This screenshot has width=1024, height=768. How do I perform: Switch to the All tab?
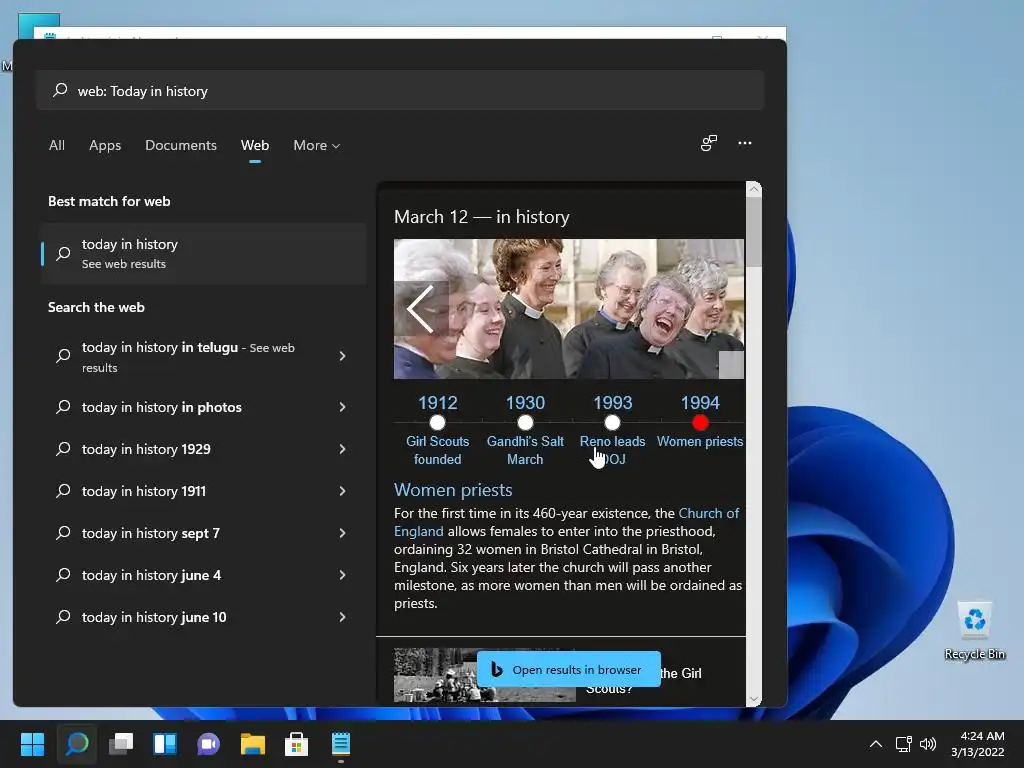coord(57,145)
